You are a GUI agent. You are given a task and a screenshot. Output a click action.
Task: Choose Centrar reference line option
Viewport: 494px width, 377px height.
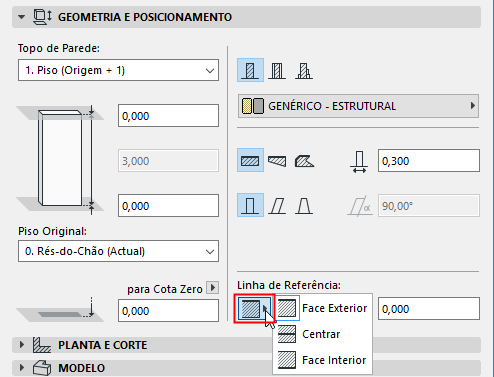tap(322, 334)
